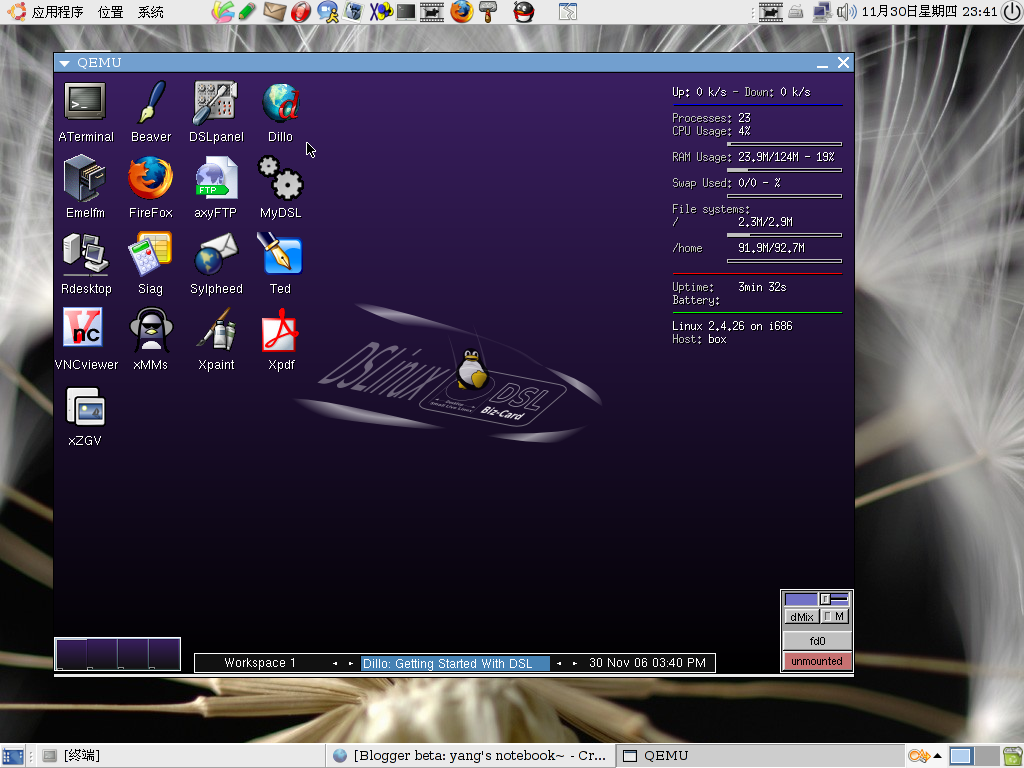Click the photo viewer icon in top panel
Screen dimensions: 1024x768
pos(353,11)
